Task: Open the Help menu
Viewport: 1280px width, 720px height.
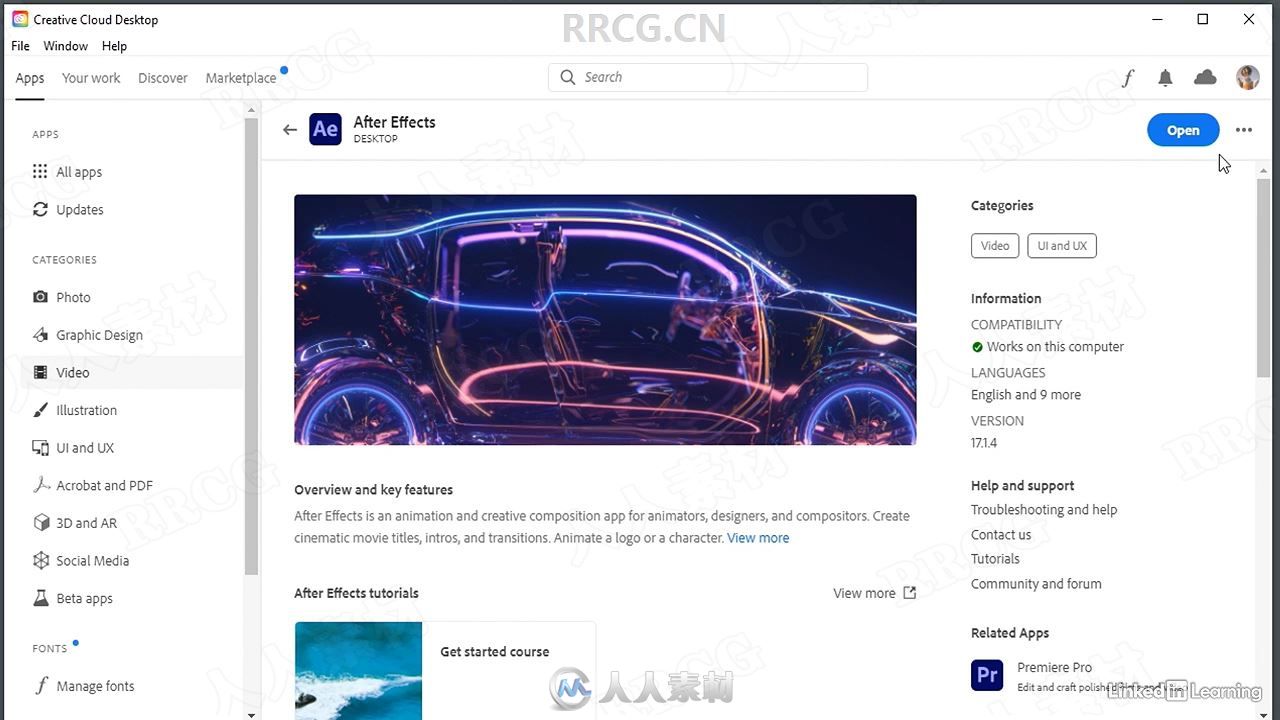Action: click(114, 46)
